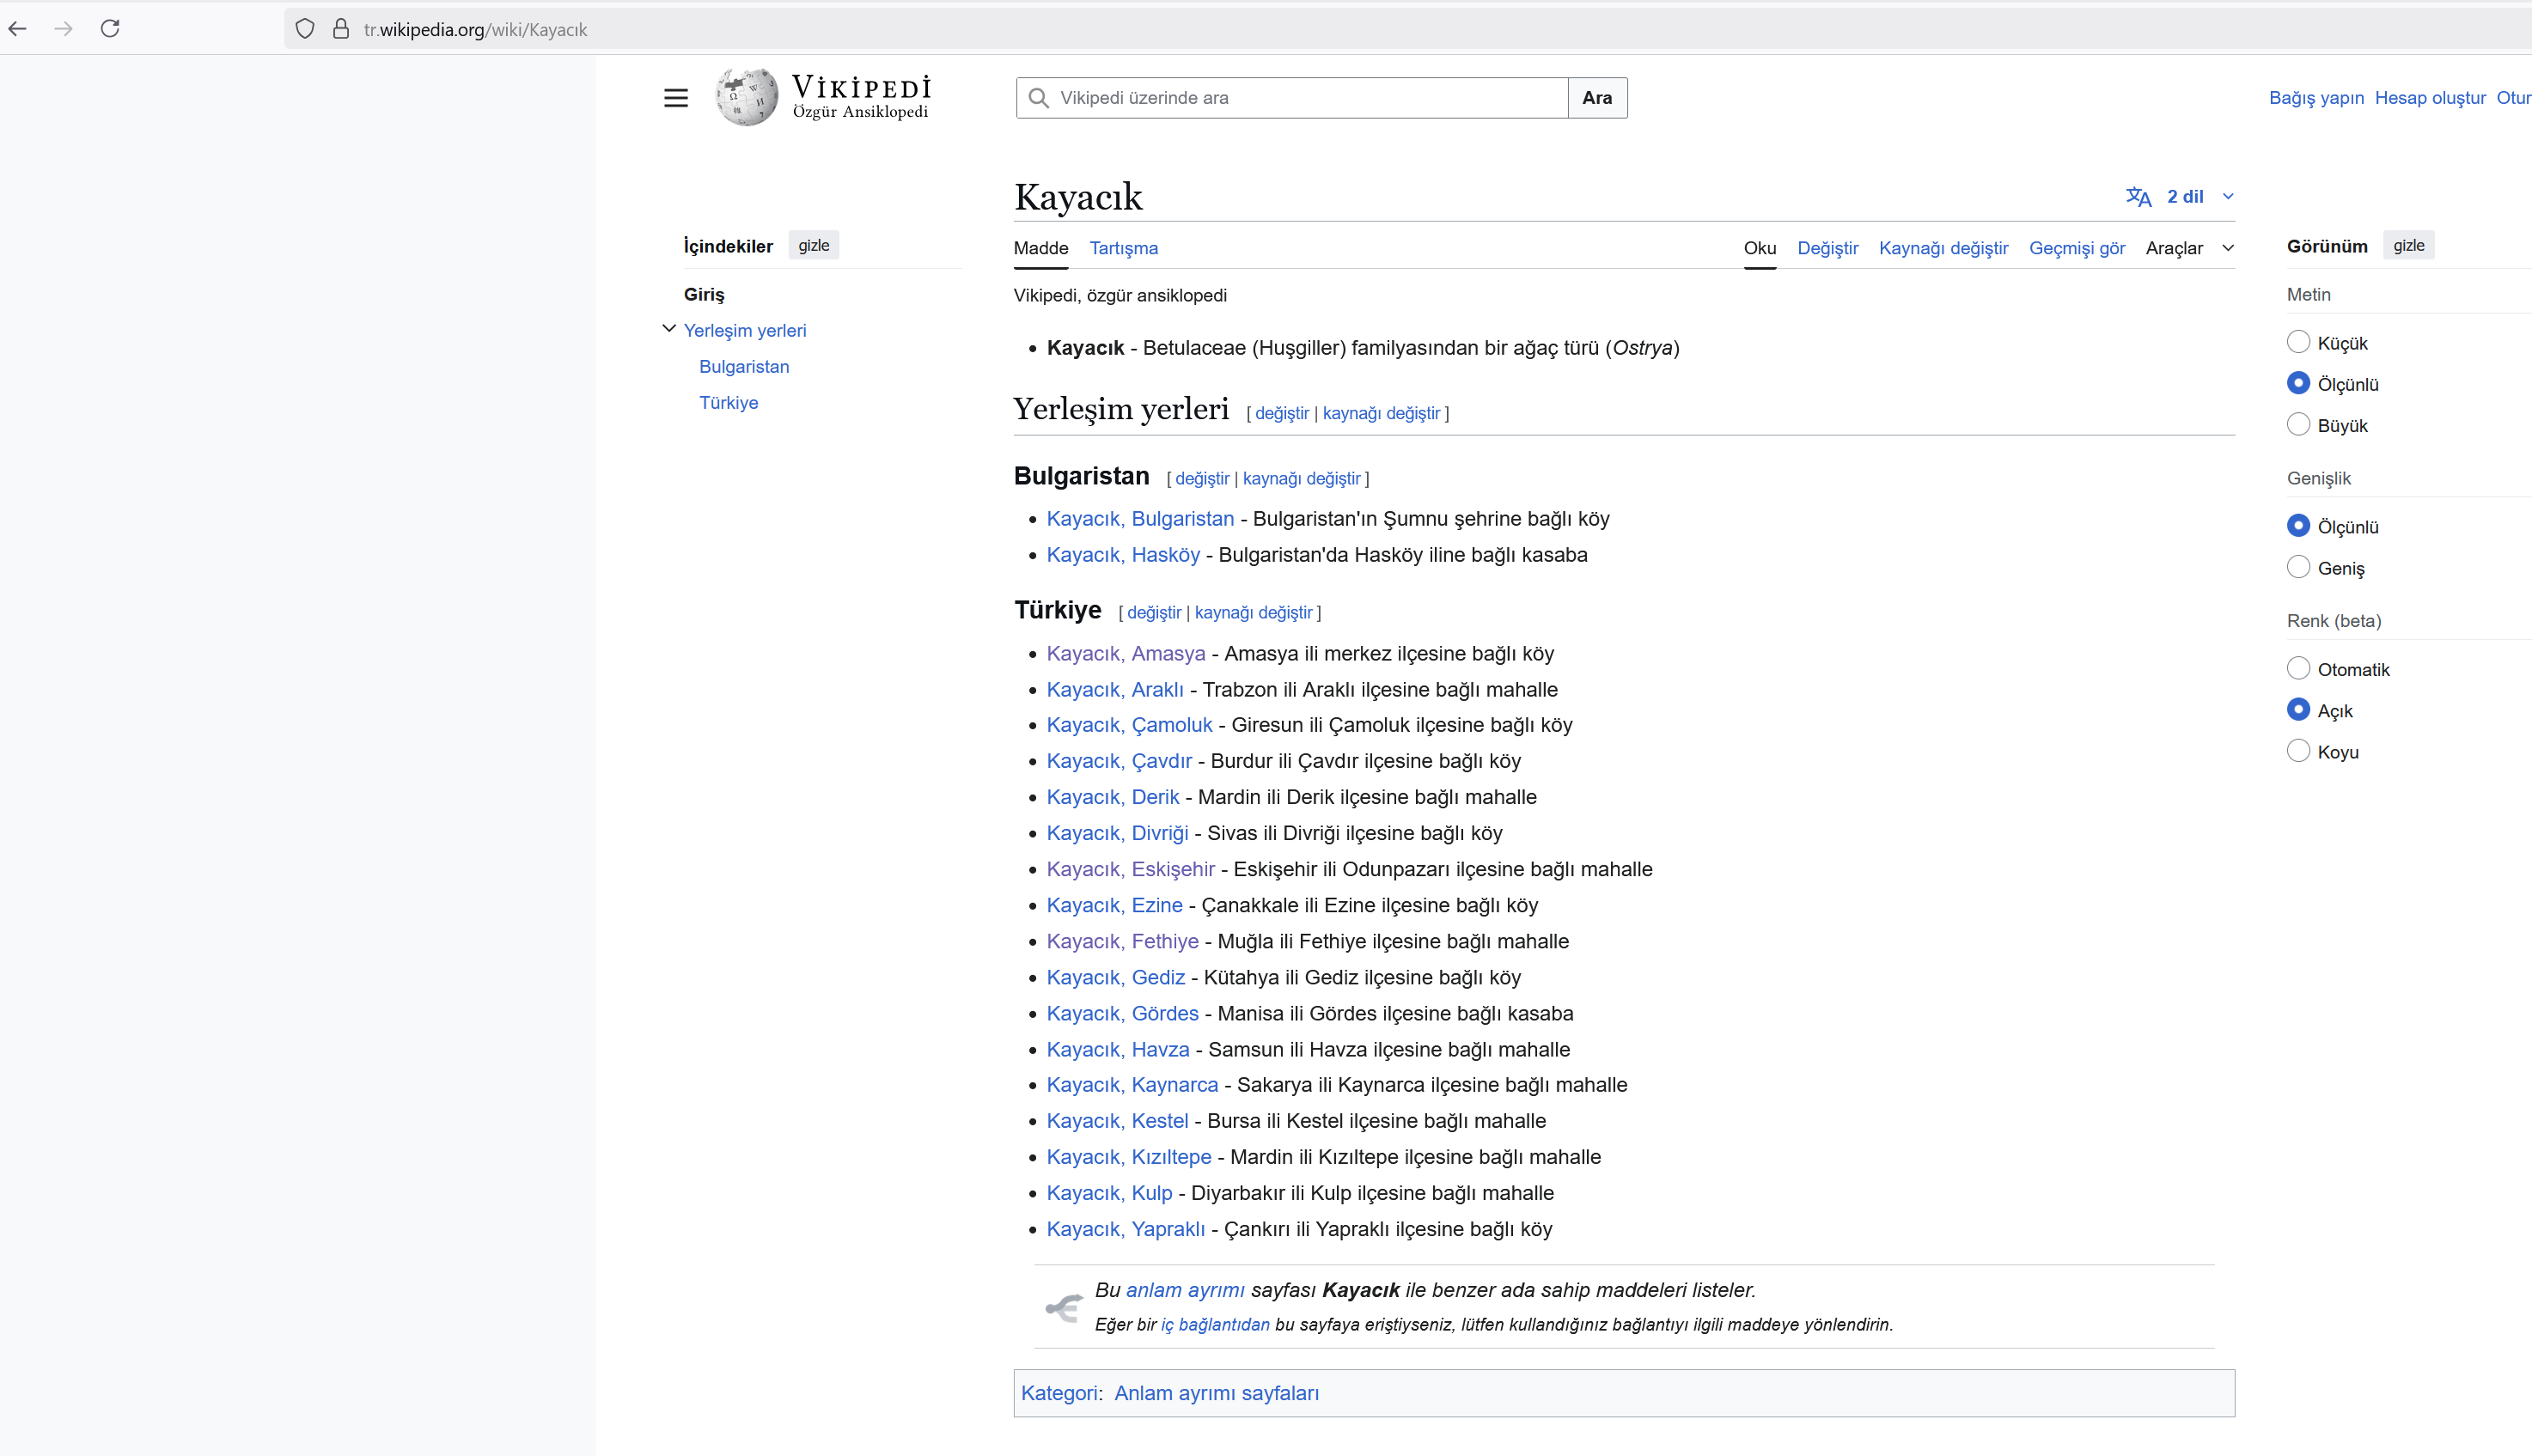
Task: Hide the İçindekiler sidebar
Action: 813,246
